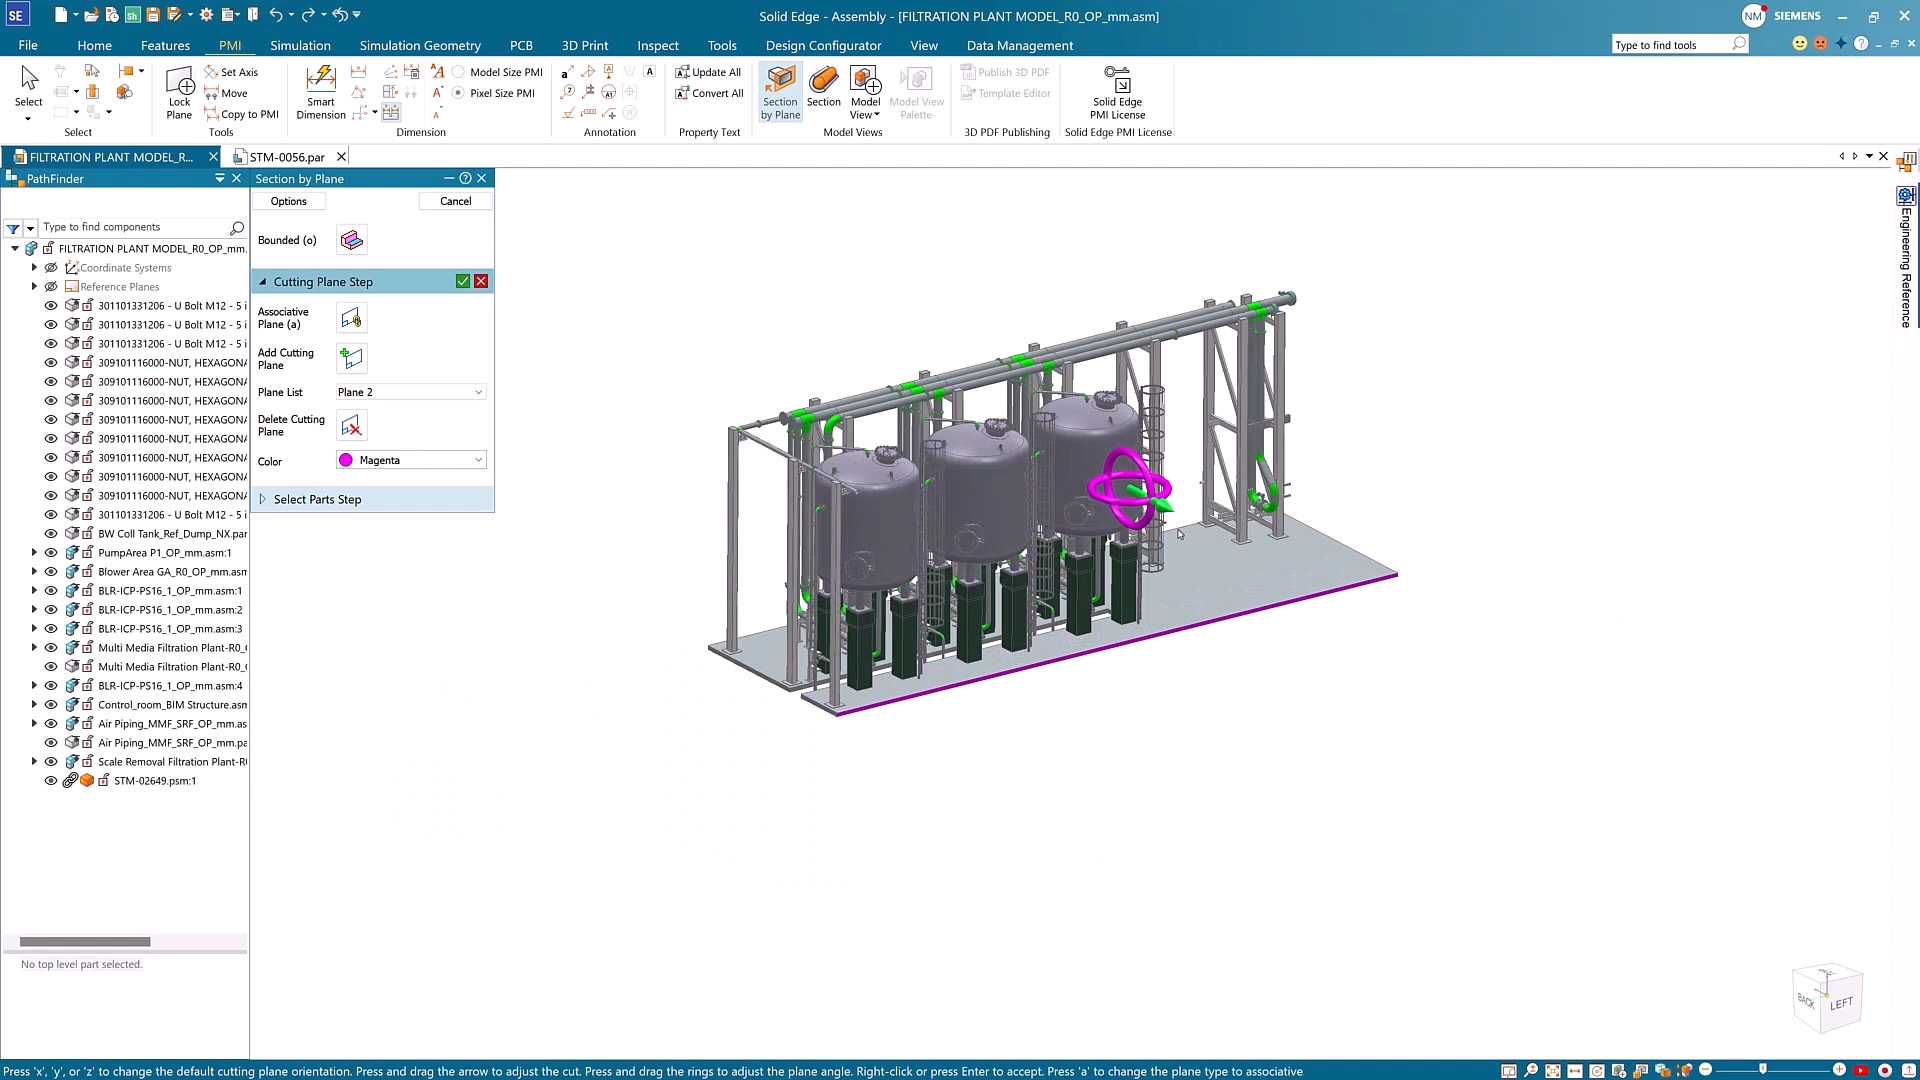Click the Bounded option icon
Viewport: 1920px width, 1080px height.
(351, 240)
